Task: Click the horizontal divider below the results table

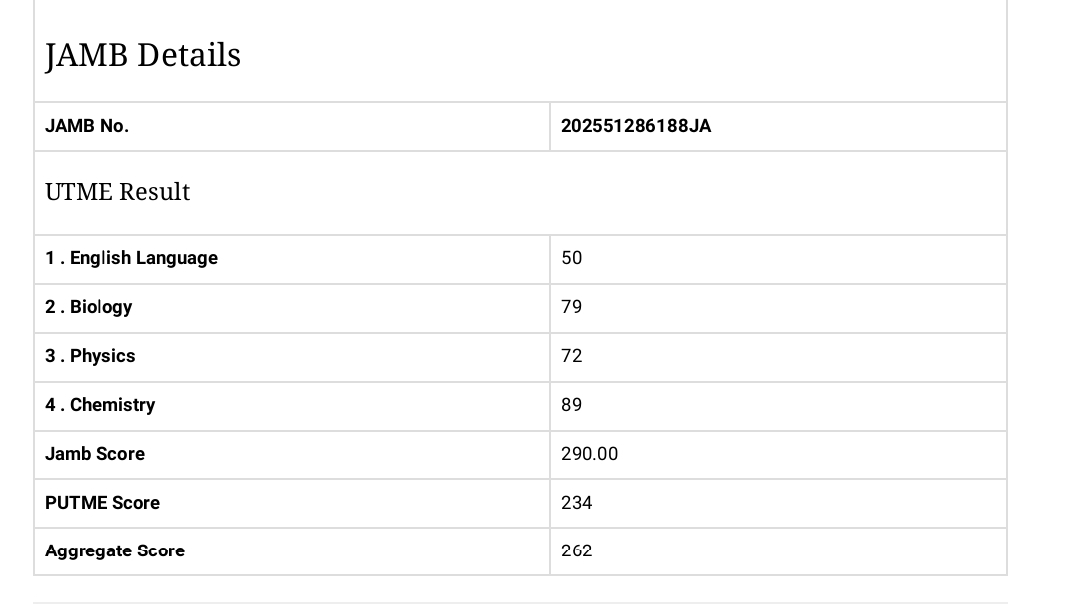Action: (x=520, y=603)
